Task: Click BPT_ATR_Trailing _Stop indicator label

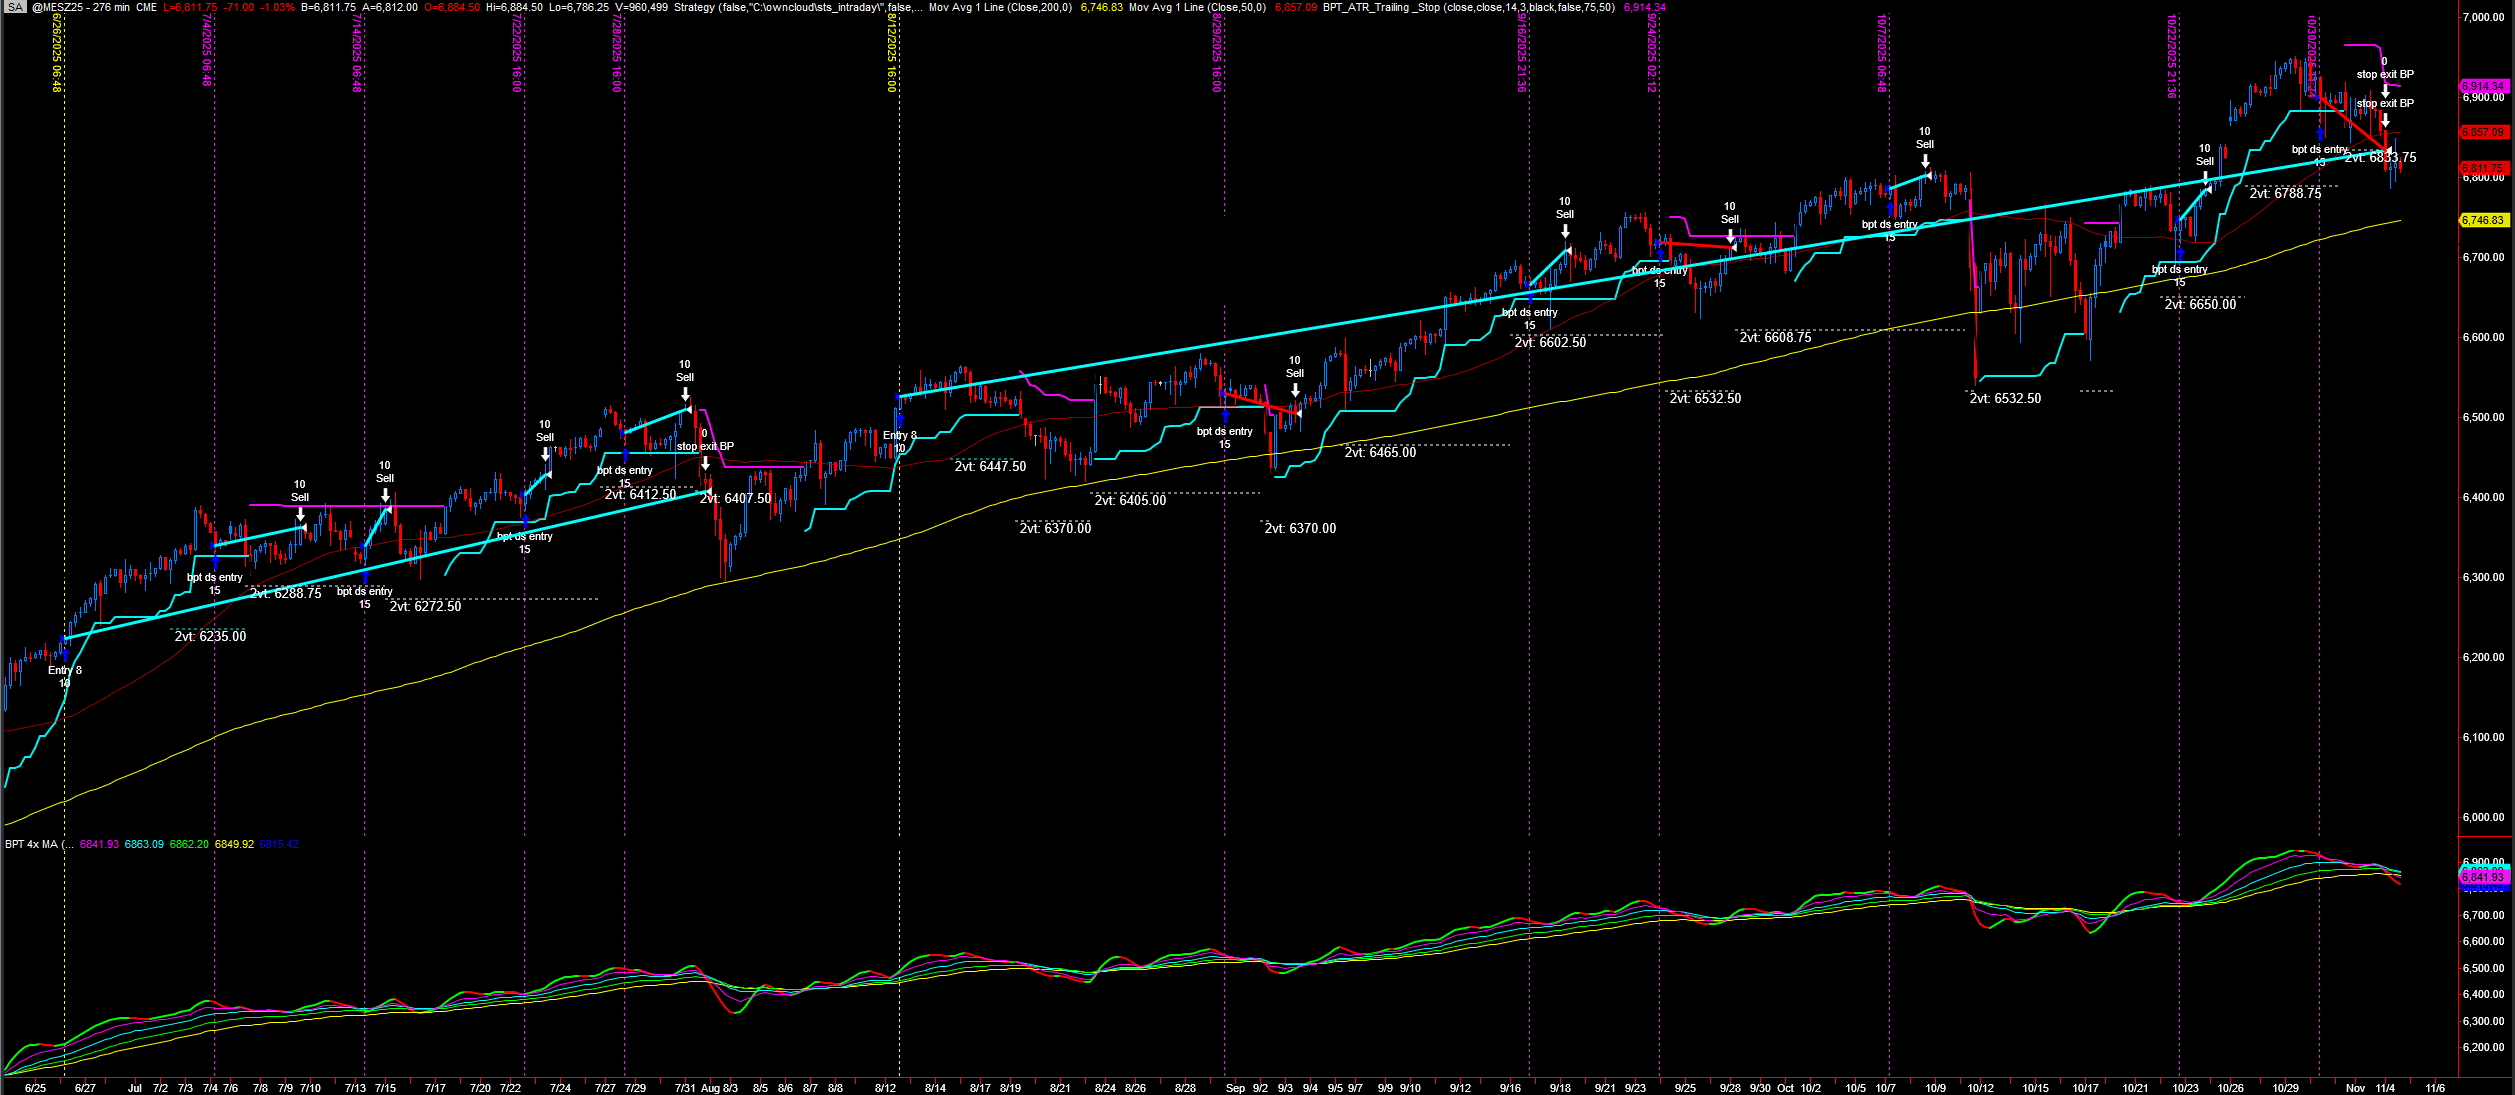Action: (x=1468, y=7)
